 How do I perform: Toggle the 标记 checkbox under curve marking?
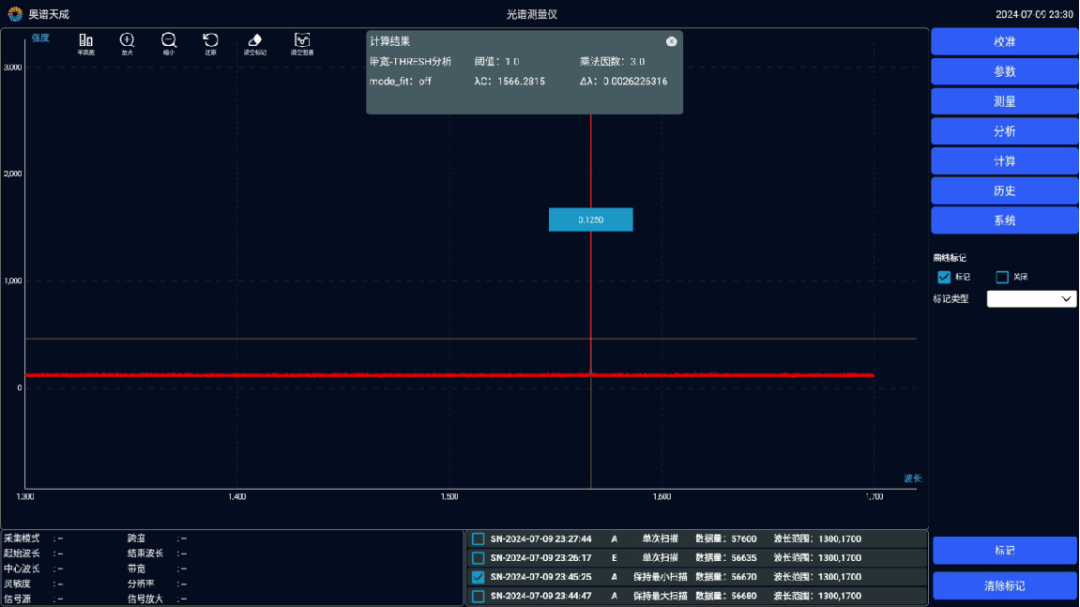944,277
